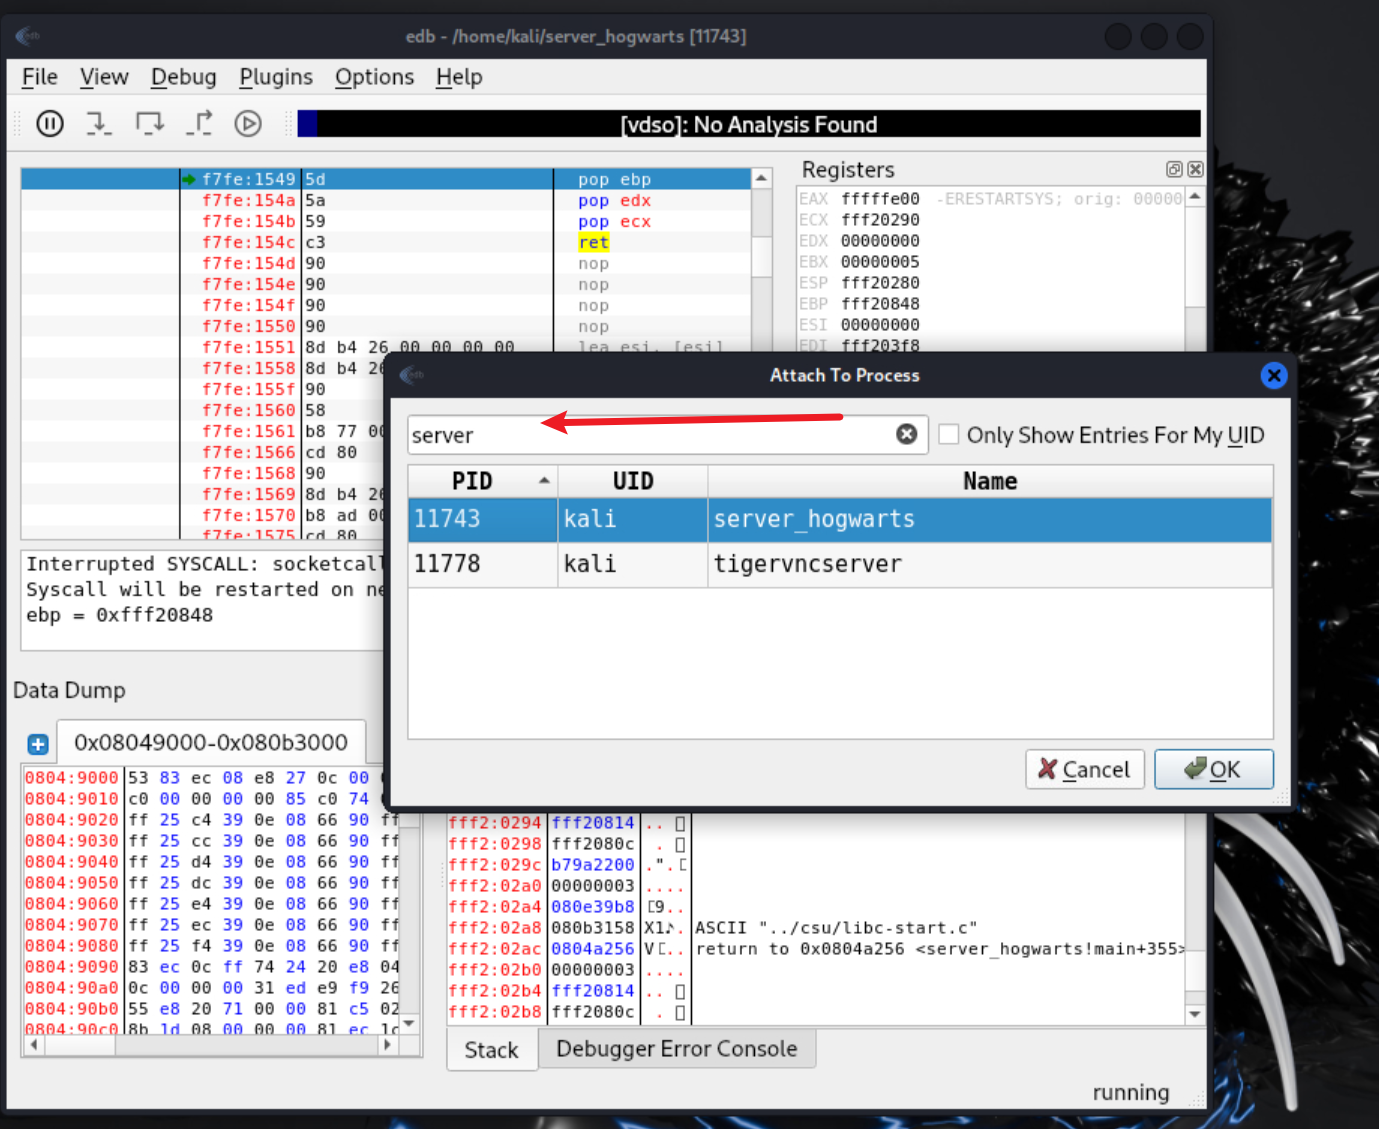
Task: Click the edb icon in main title bar
Action: 28,36
